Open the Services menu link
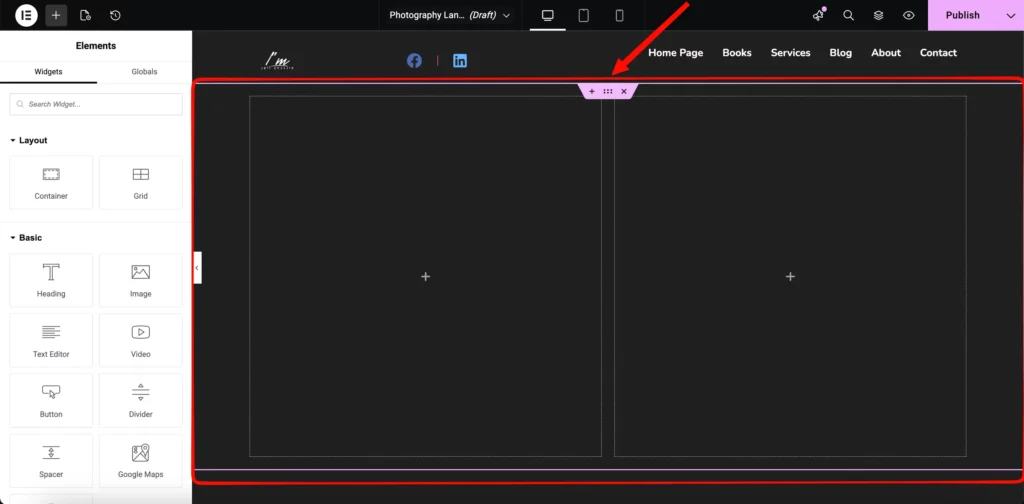Viewport: 1024px width, 504px height. point(790,53)
